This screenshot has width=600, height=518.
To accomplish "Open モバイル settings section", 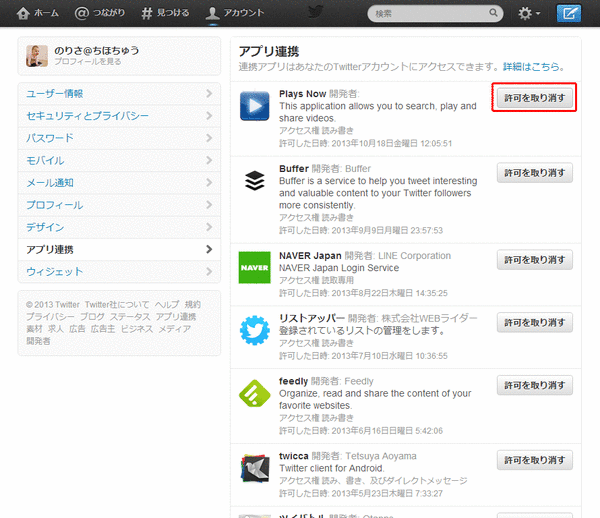I will pyautogui.click(x=119, y=160).
